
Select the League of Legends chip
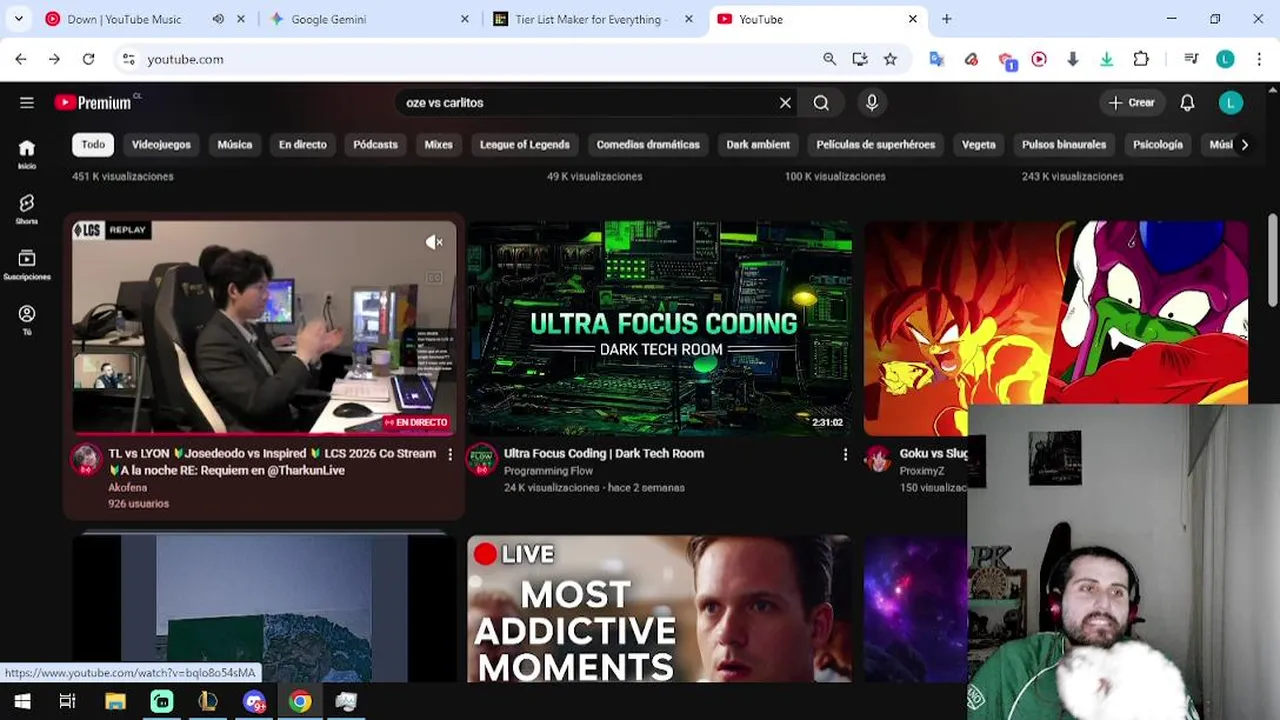coord(525,144)
